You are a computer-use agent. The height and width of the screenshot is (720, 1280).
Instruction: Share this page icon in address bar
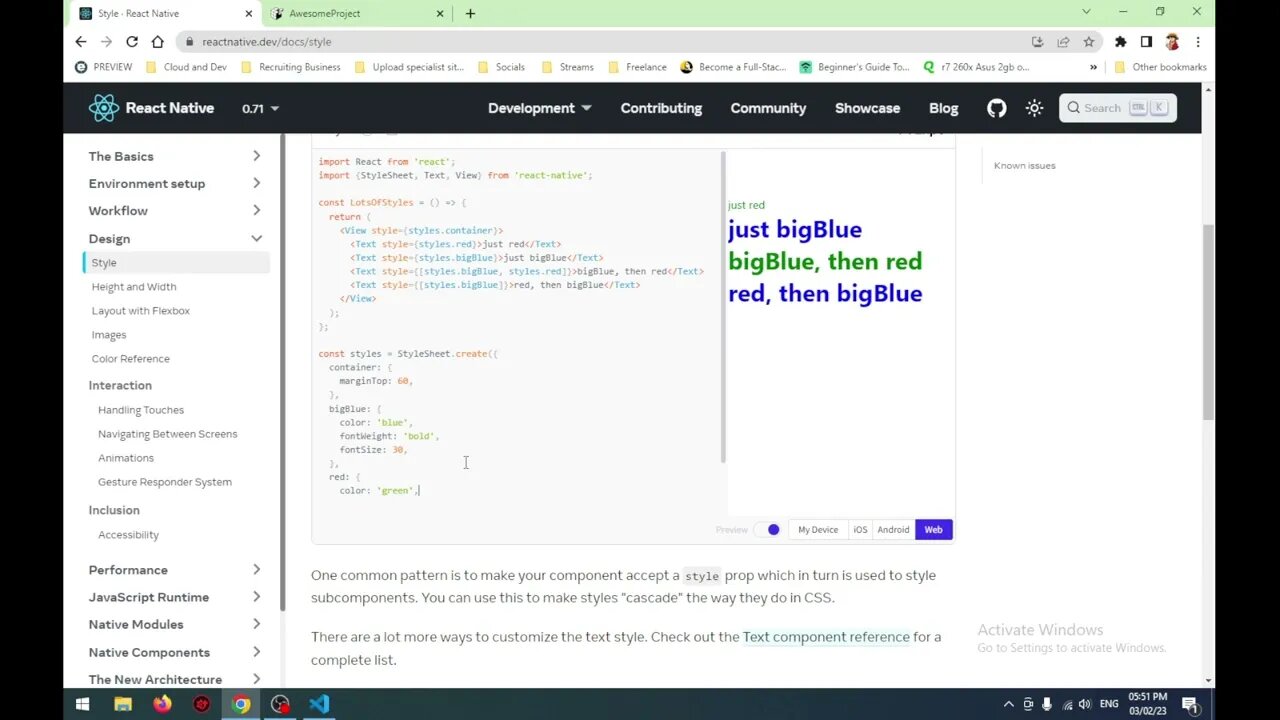[1063, 41]
